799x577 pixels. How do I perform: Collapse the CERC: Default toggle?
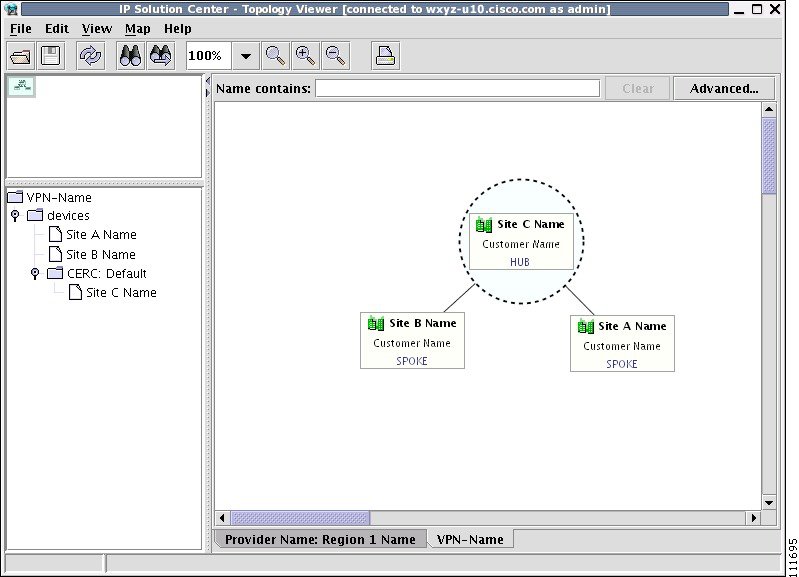pos(35,274)
